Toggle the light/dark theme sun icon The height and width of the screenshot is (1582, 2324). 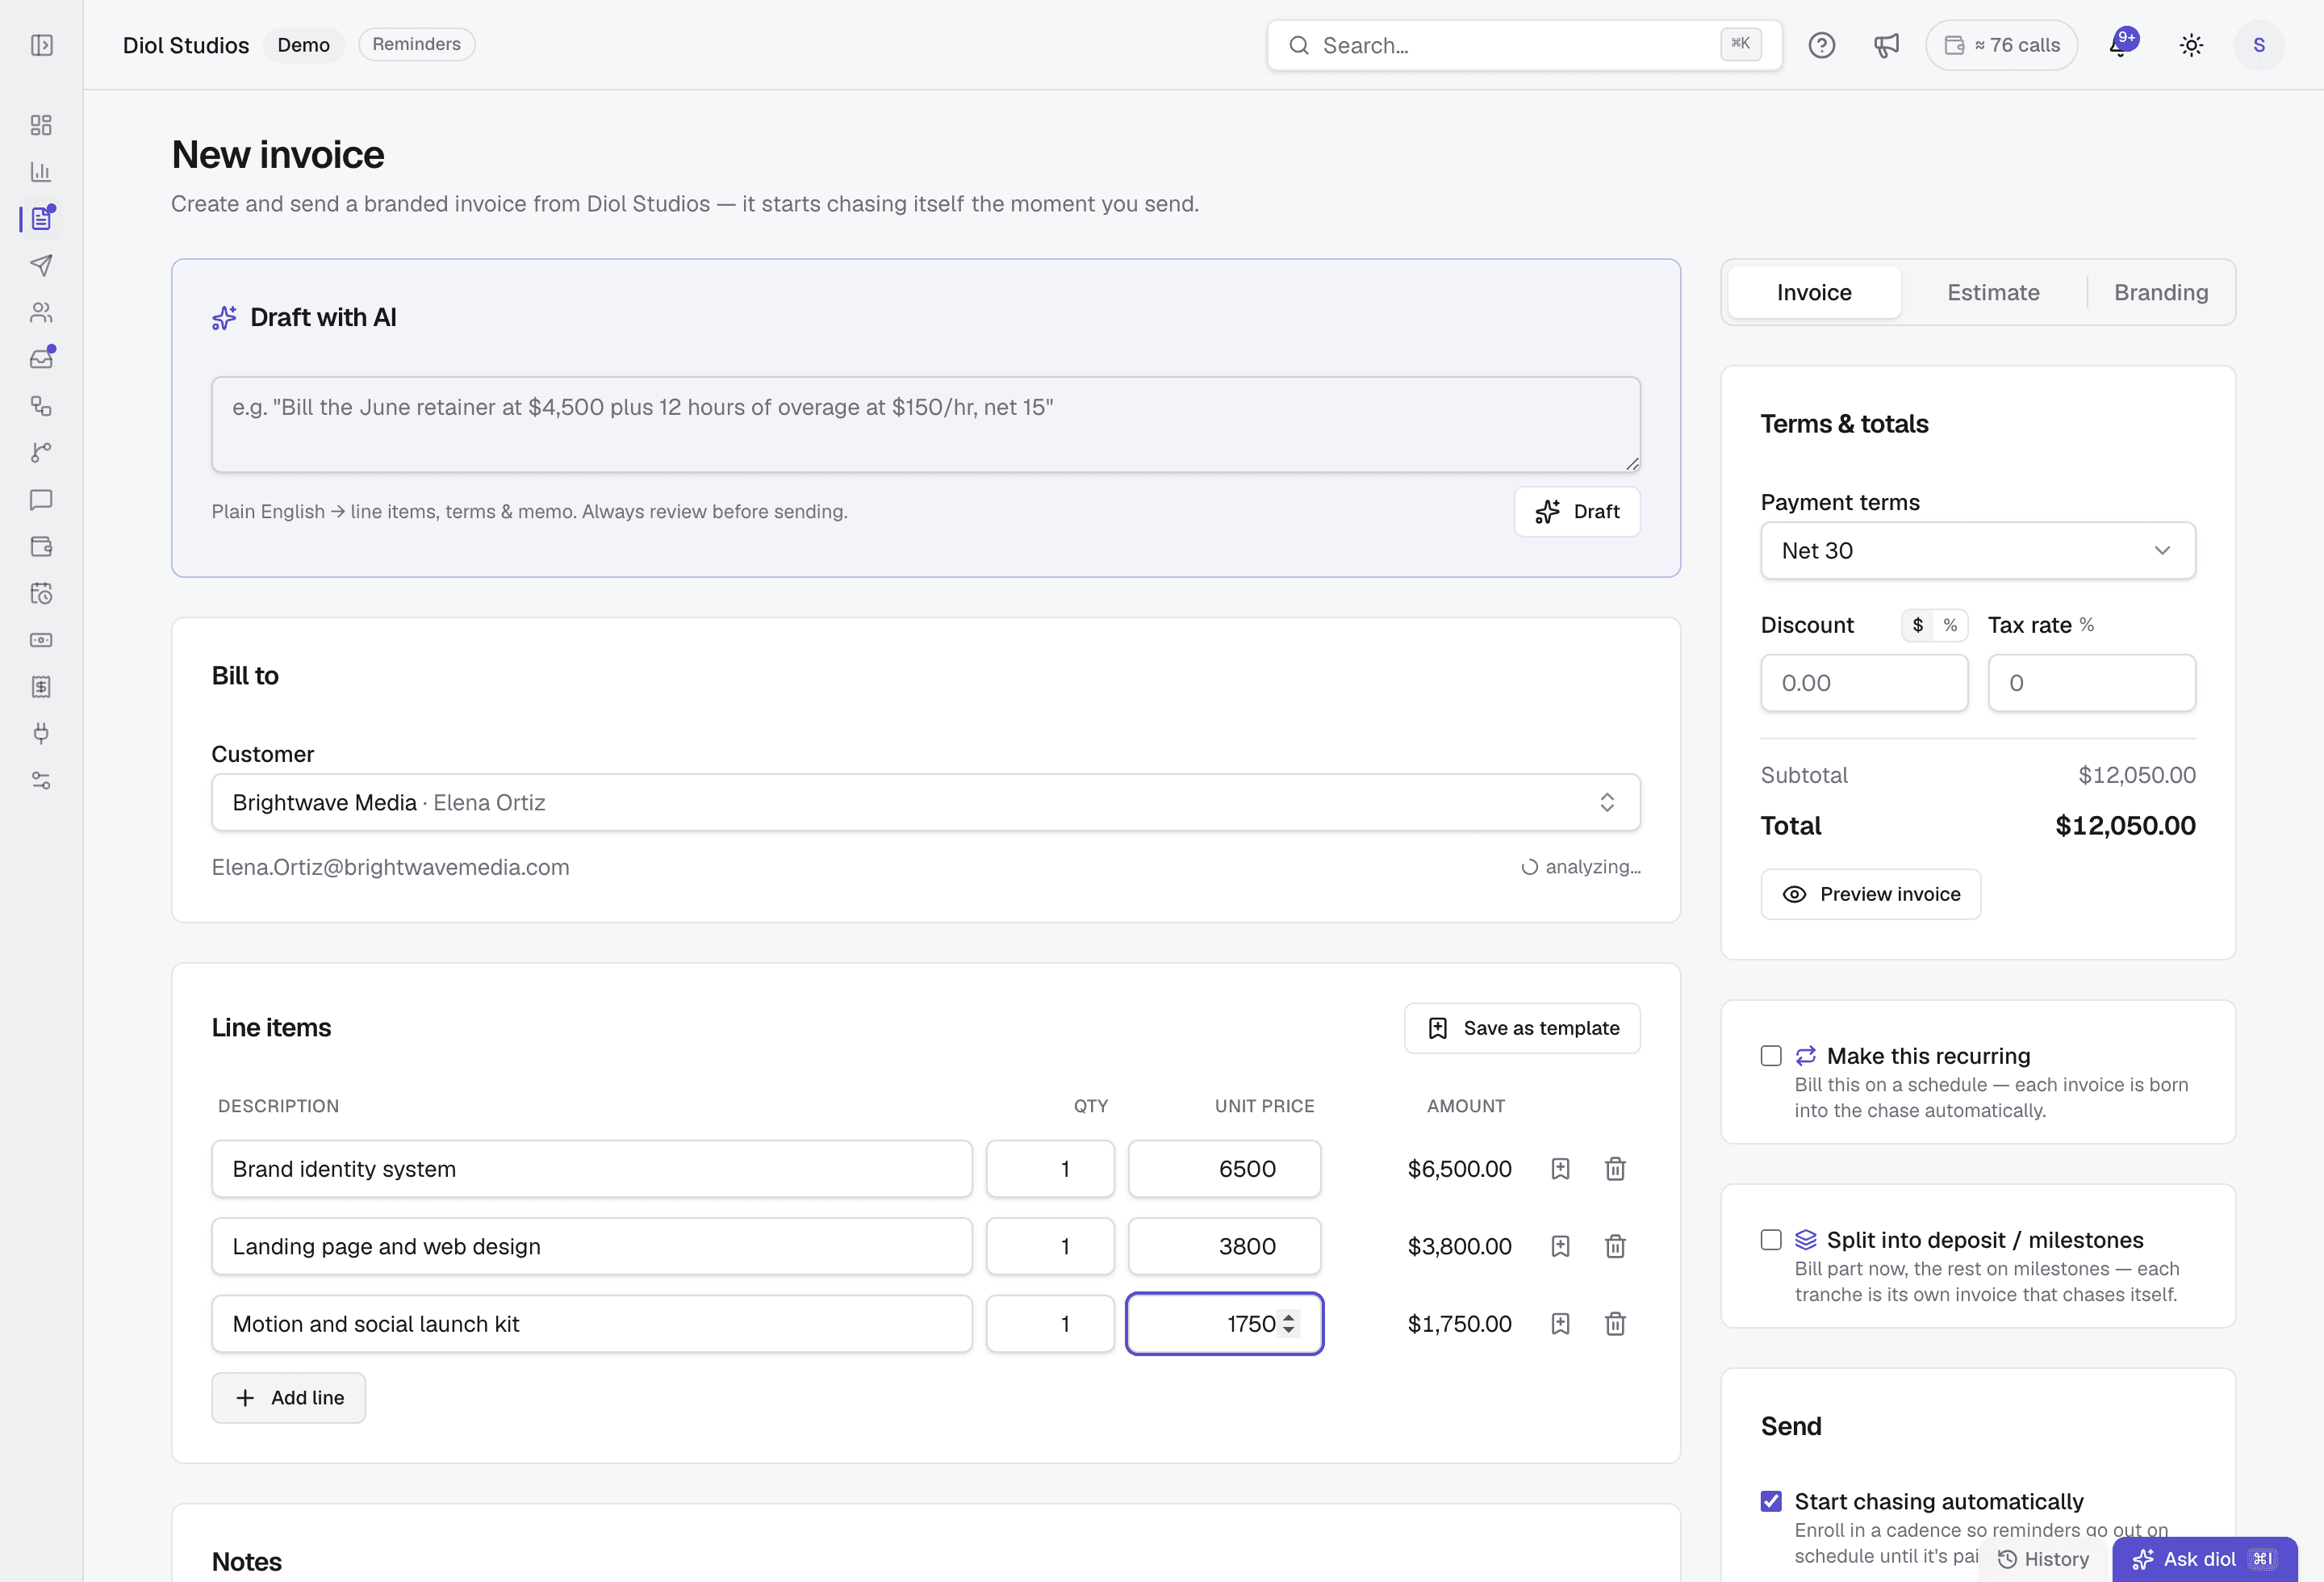click(2191, 45)
